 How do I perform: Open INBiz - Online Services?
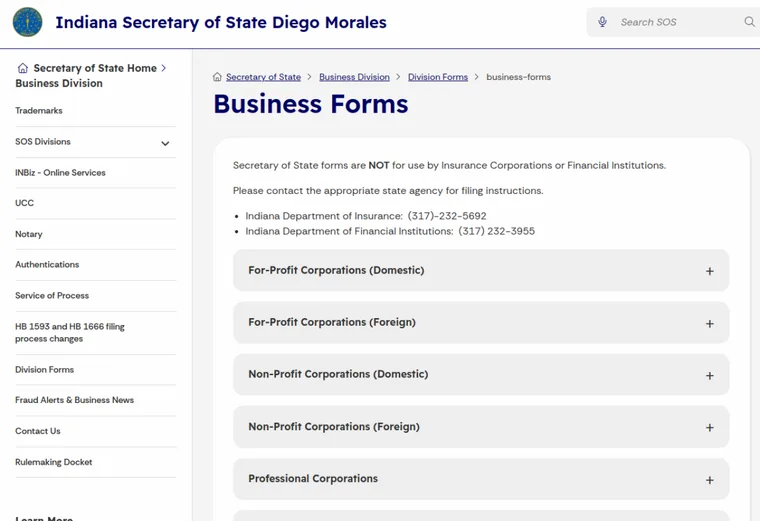point(60,173)
